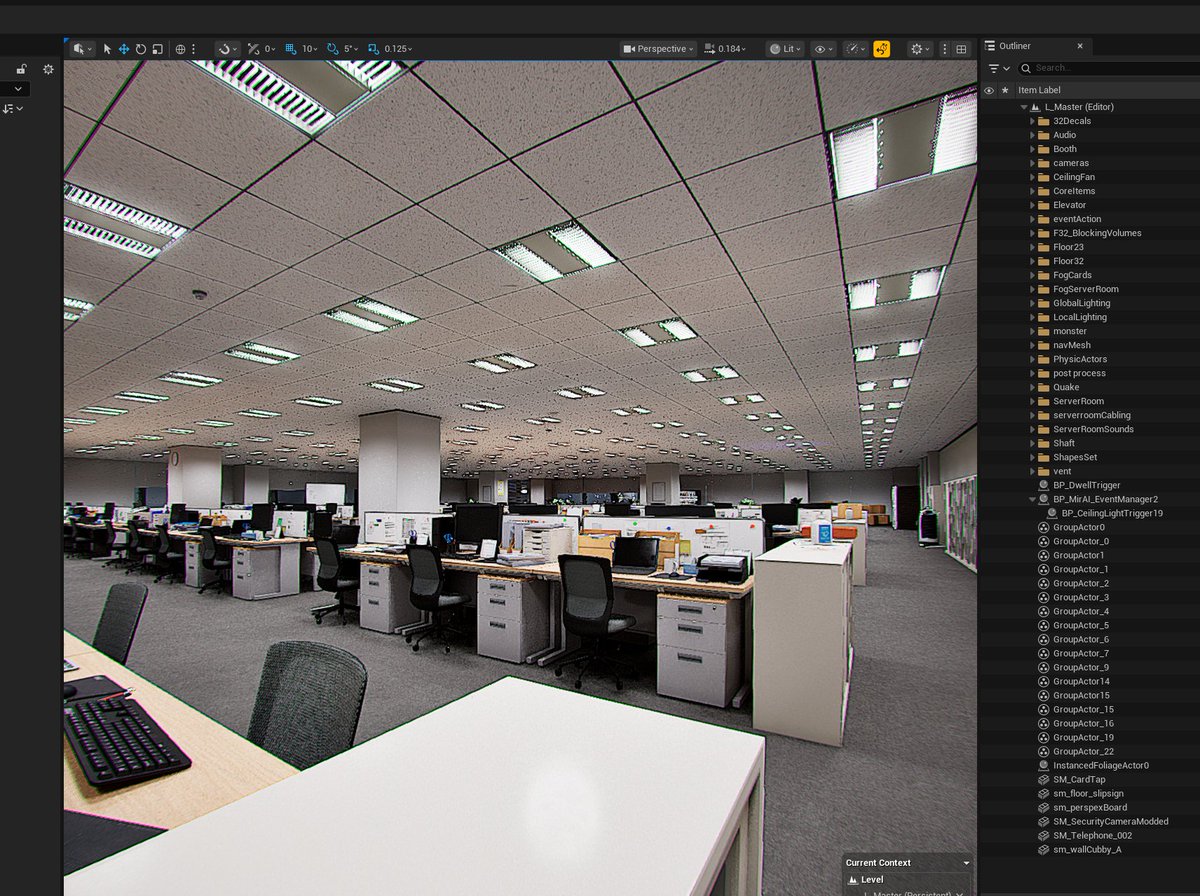Select the CoreItems folder row

point(1089,191)
